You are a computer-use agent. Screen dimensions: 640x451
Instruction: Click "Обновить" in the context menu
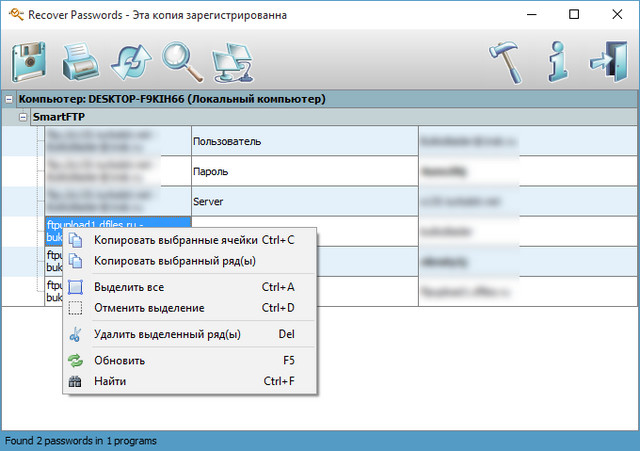click(119, 360)
